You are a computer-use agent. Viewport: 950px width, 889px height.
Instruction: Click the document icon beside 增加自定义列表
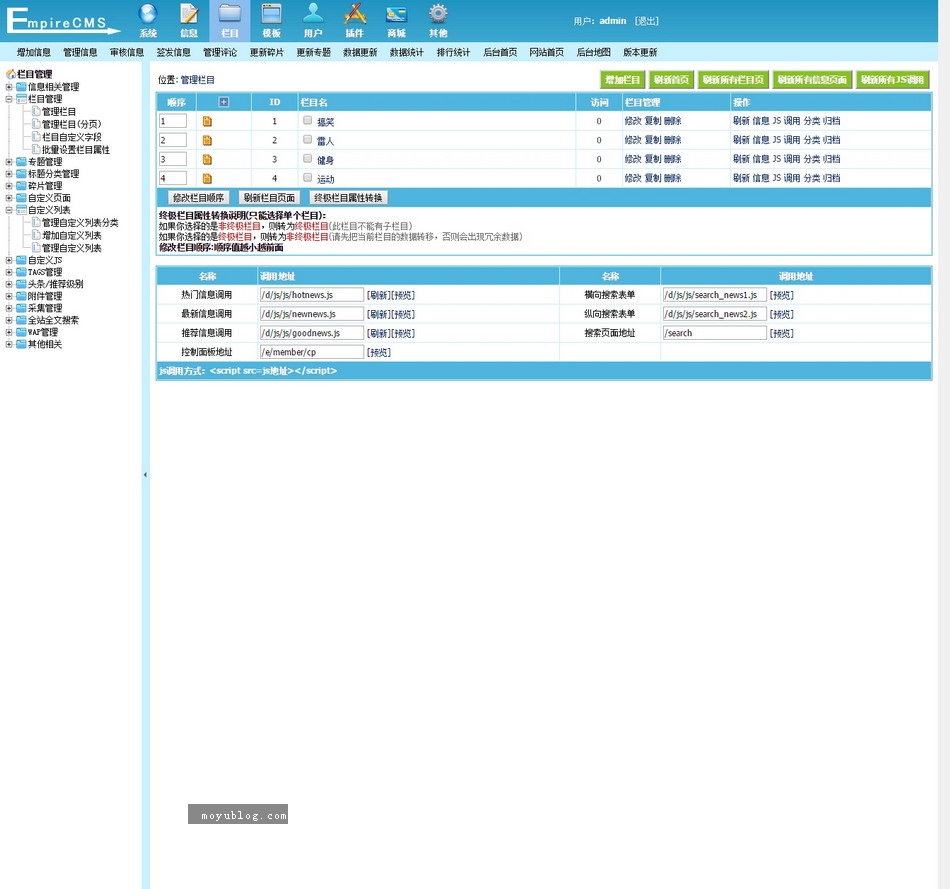(x=36, y=235)
